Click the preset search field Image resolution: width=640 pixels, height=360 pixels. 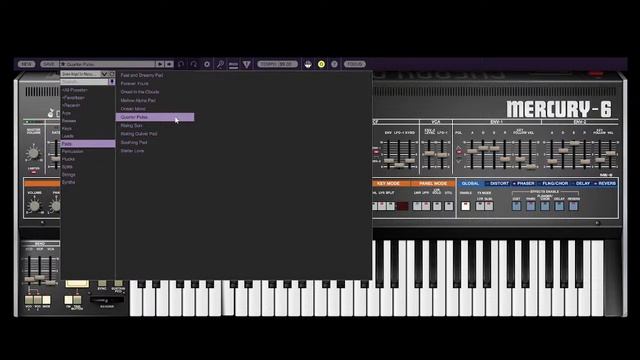pyautogui.click(x=84, y=82)
